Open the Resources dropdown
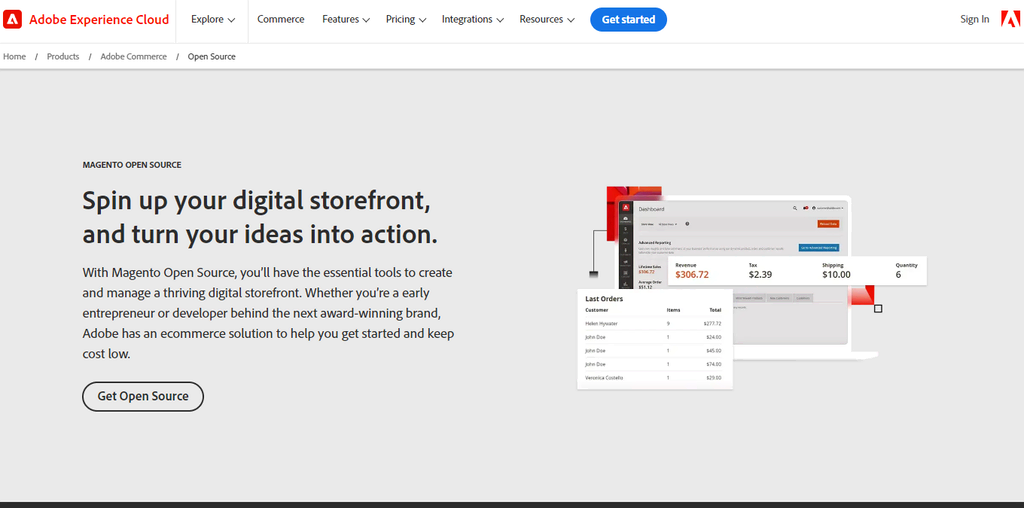1024x508 pixels. pyautogui.click(x=547, y=20)
